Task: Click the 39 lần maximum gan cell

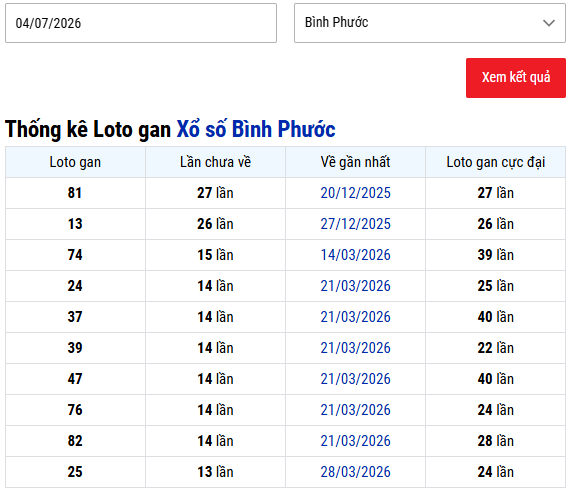Action: click(496, 255)
